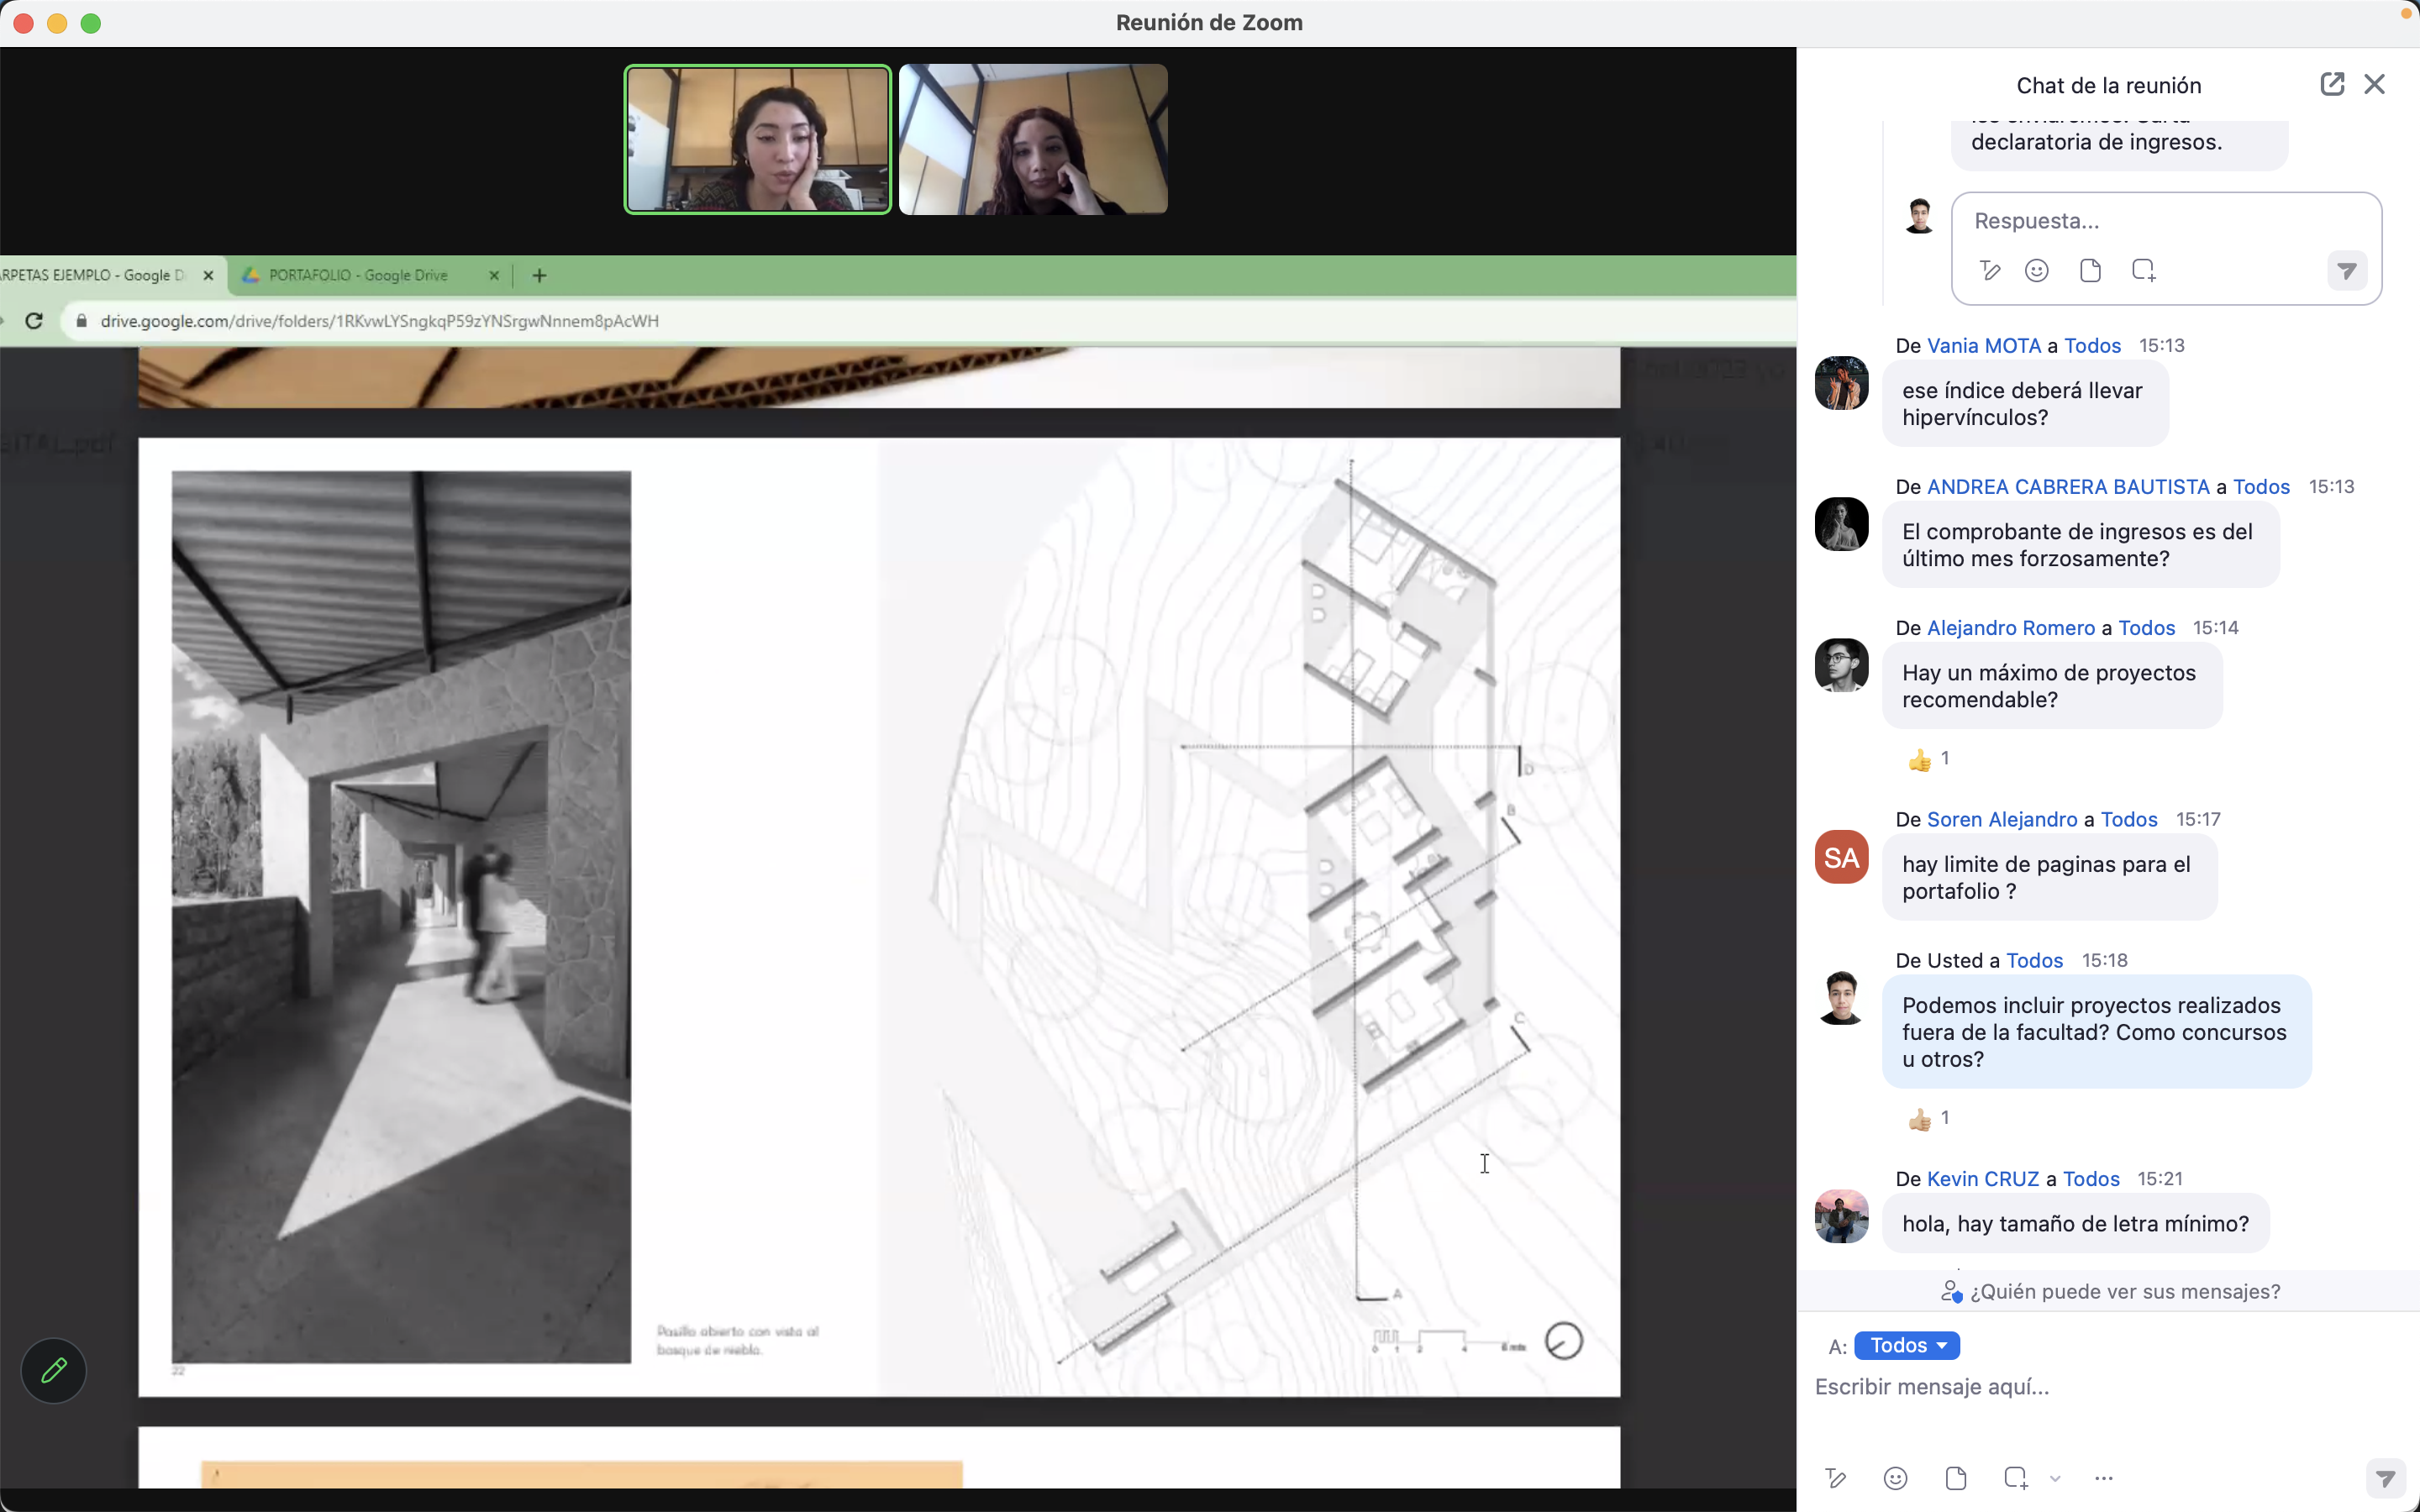Click the send arrow for the main message
2420x1512 pixels.
pos(2385,1478)
